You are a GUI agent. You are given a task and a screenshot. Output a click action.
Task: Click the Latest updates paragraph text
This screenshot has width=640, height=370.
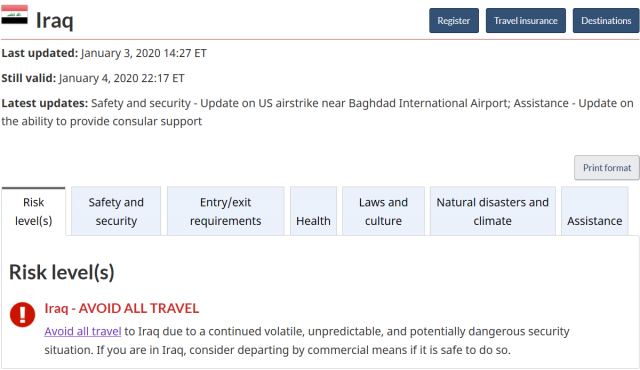tap(318, 112)
